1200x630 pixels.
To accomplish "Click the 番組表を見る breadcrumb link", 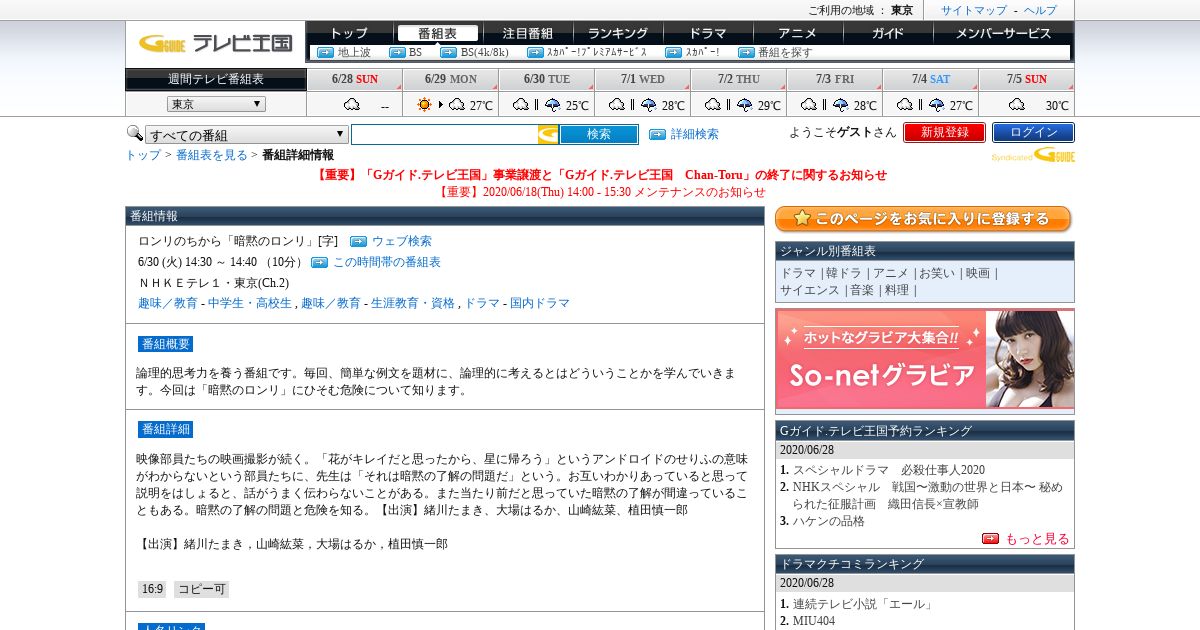I will point(212,155).
